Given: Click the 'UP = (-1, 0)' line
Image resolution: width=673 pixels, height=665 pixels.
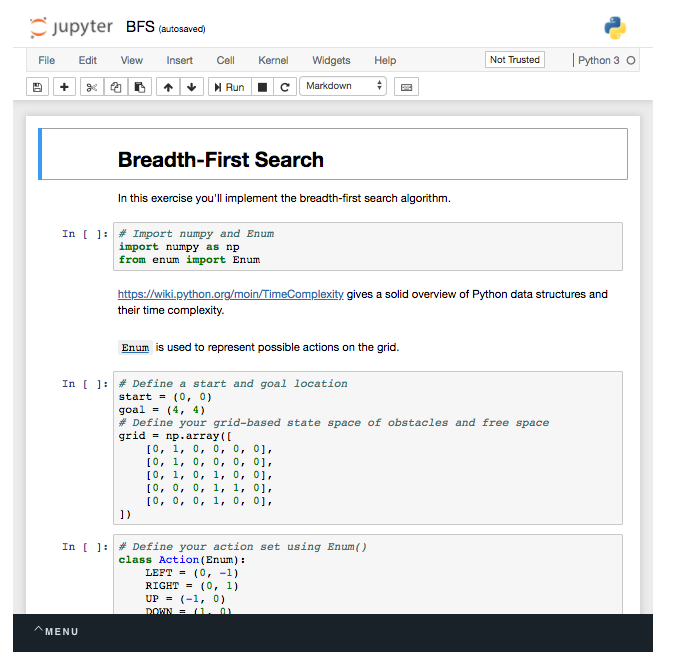Looking at the screenshot, I should 185,598.
